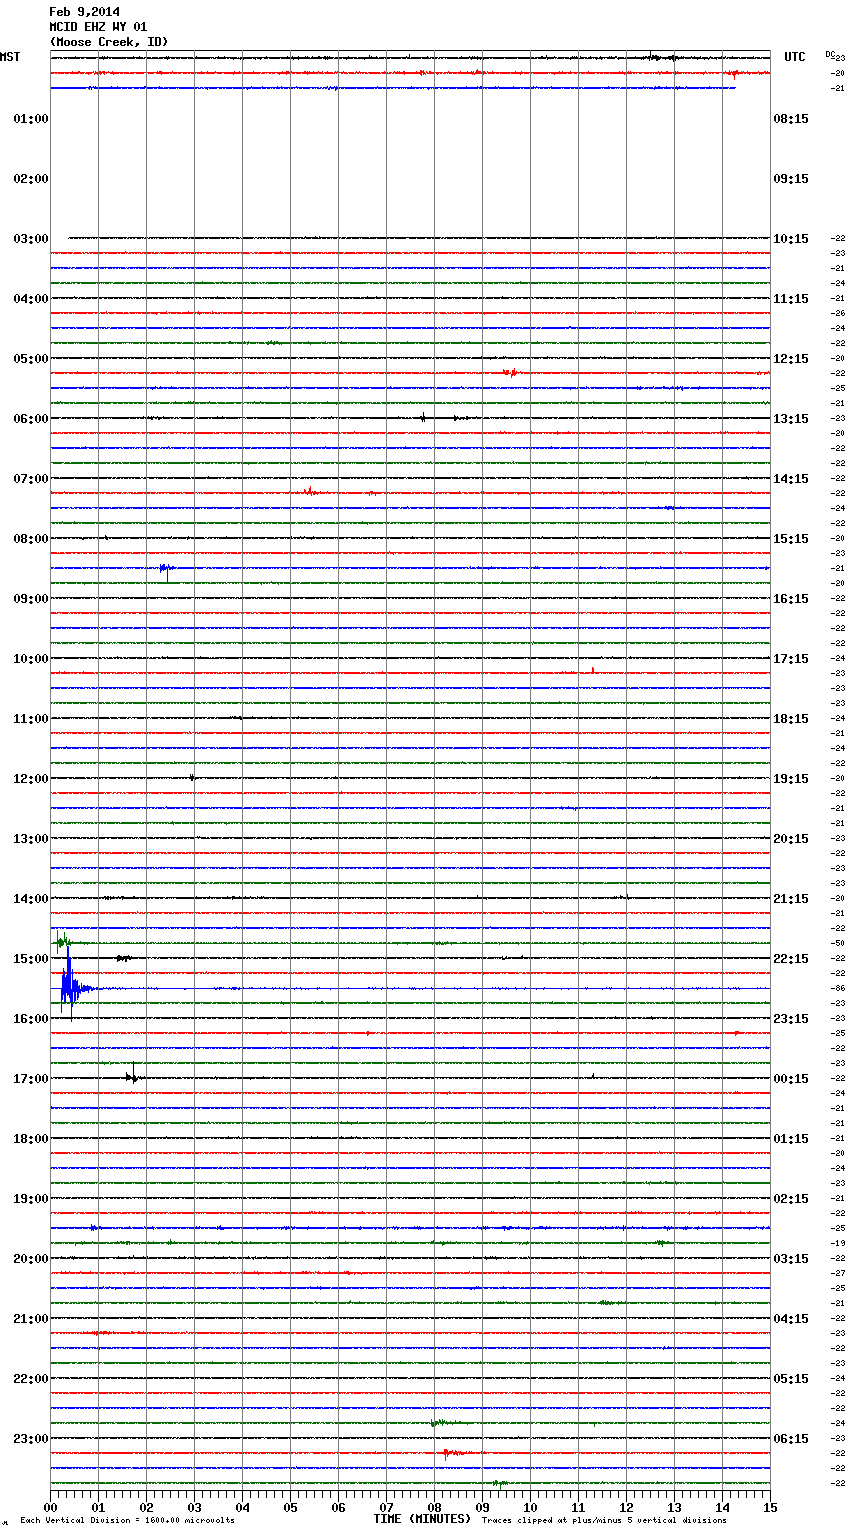Select the "22:15" UTC time label
Image resolution: width=850 pixels, height=1534 pixels.
[x=791, y=959]
